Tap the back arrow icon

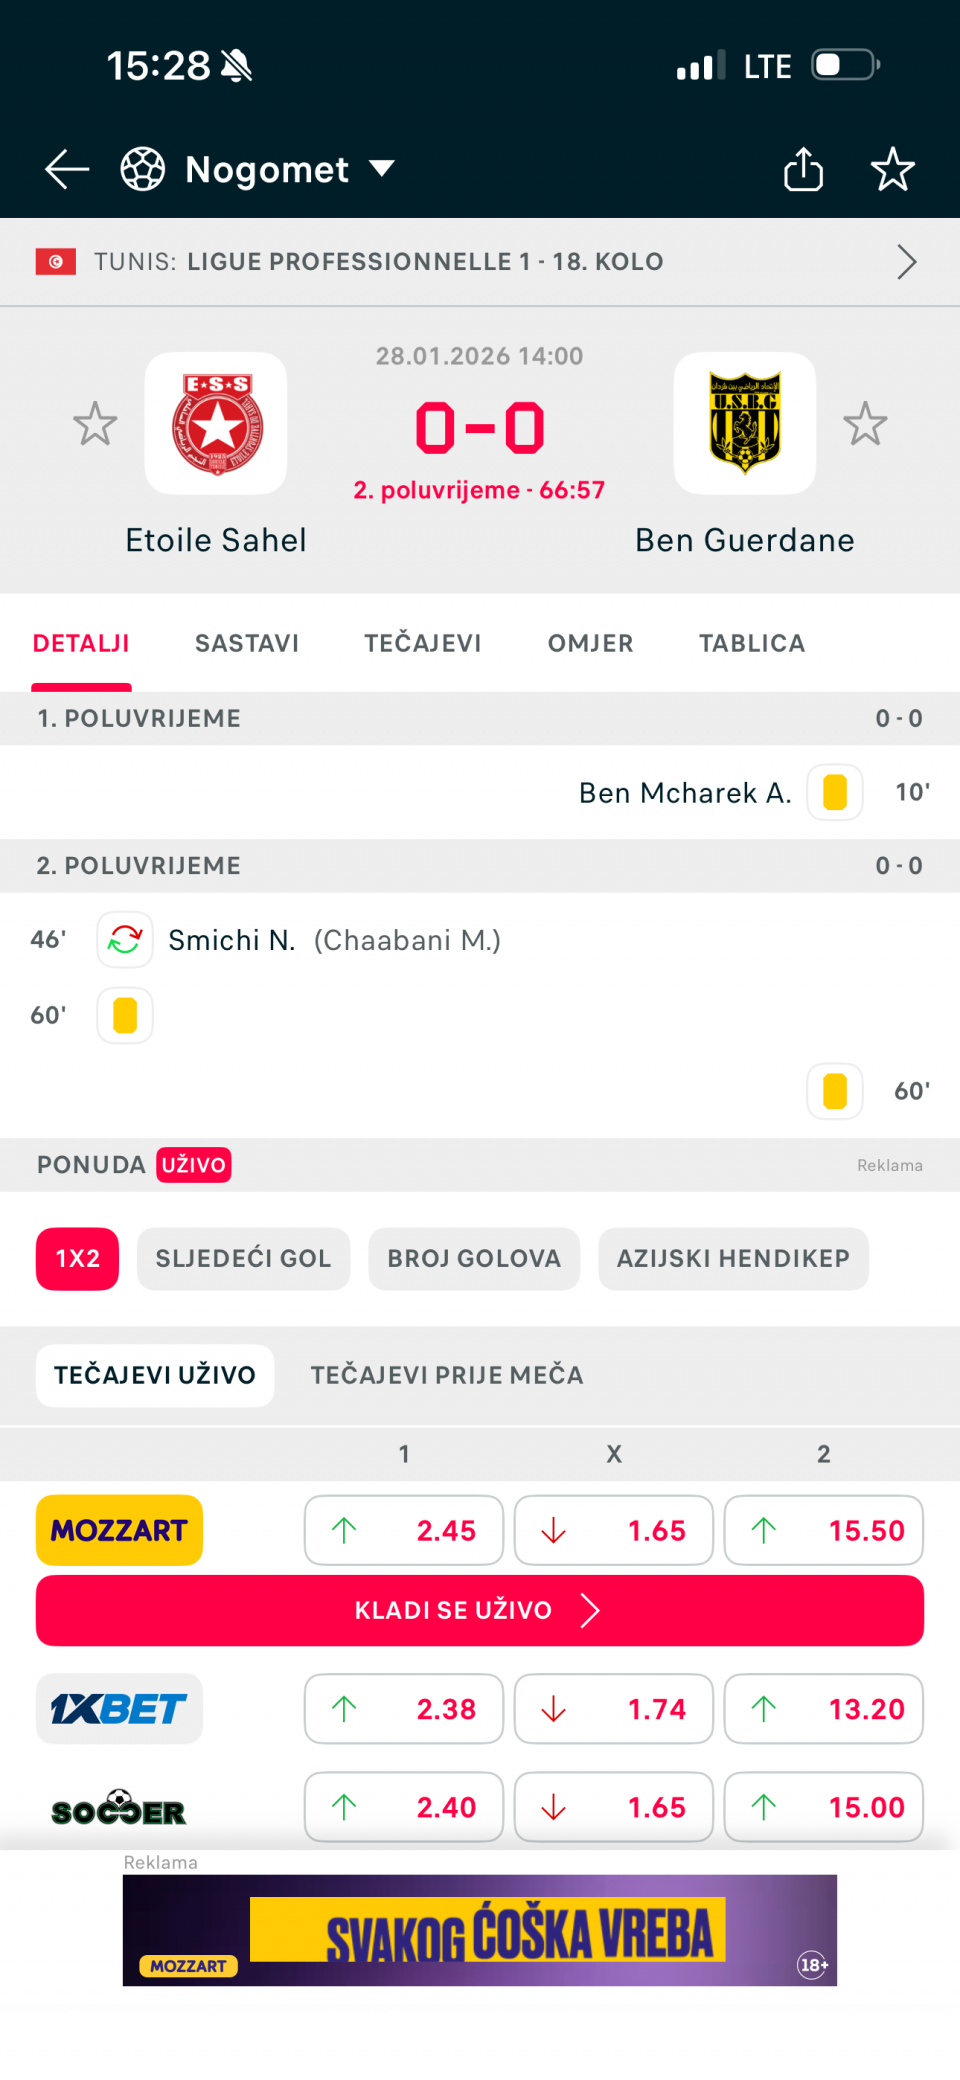(x=67, y=169)
